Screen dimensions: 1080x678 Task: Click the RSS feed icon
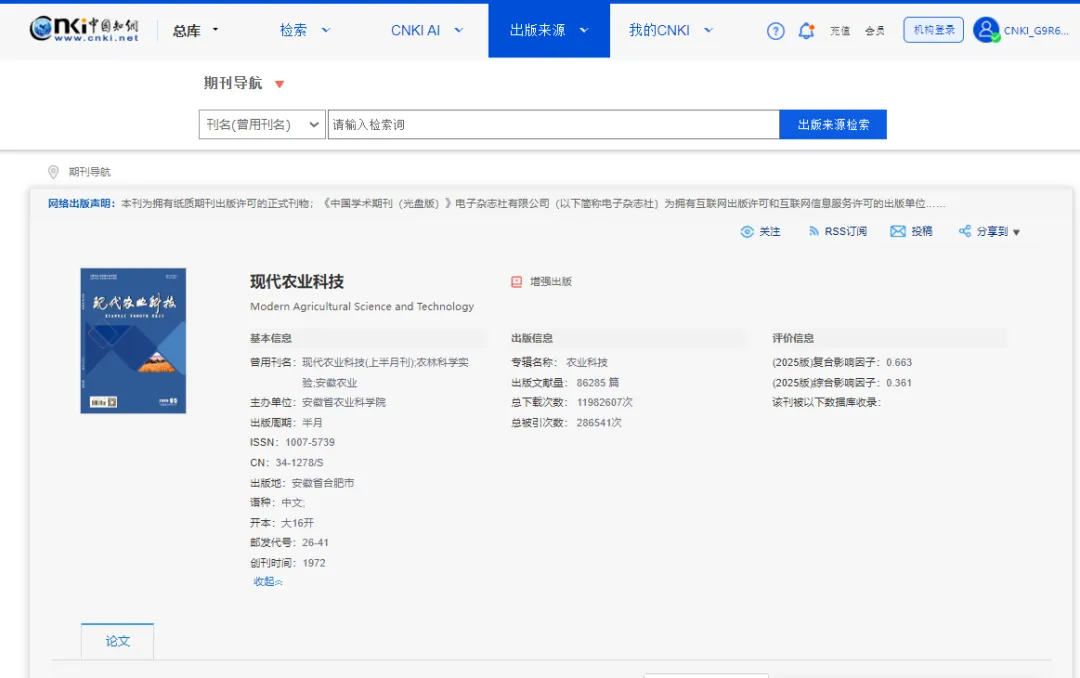pyautogui.click(x=813, y=232)
